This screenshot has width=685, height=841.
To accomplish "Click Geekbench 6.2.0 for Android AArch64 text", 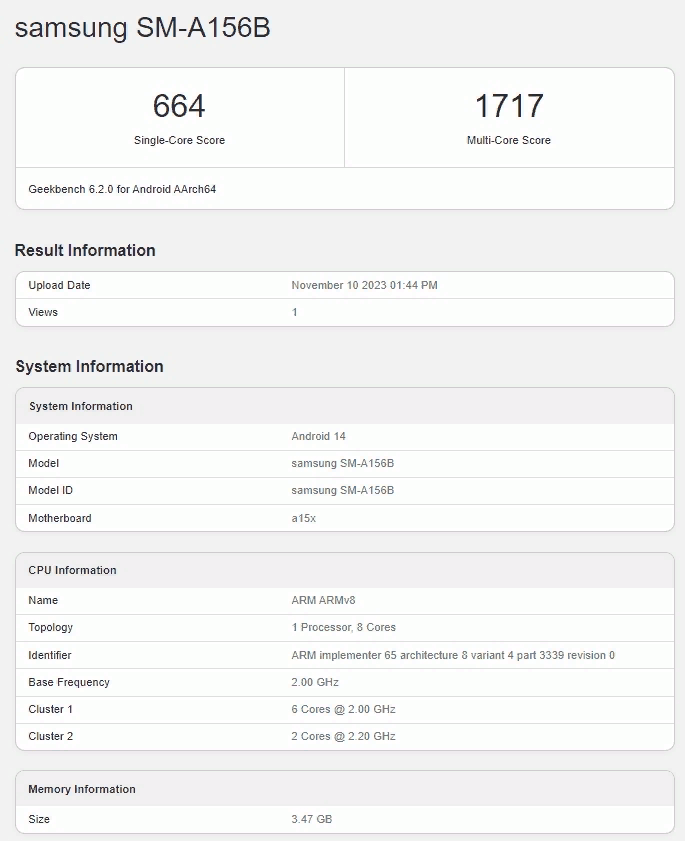I will click(x=122, y=189).
